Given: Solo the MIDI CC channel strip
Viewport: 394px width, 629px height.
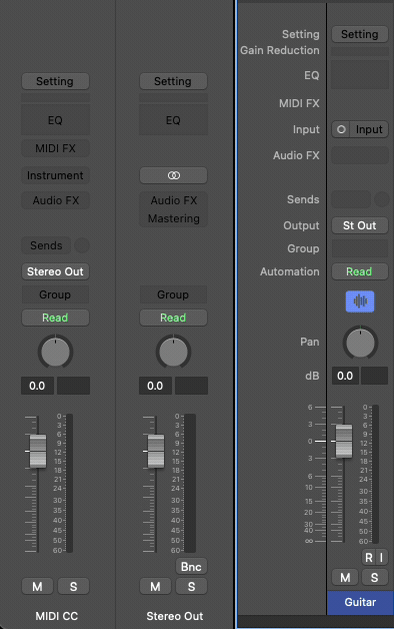Looking at the screenshot, I should 73,586.
